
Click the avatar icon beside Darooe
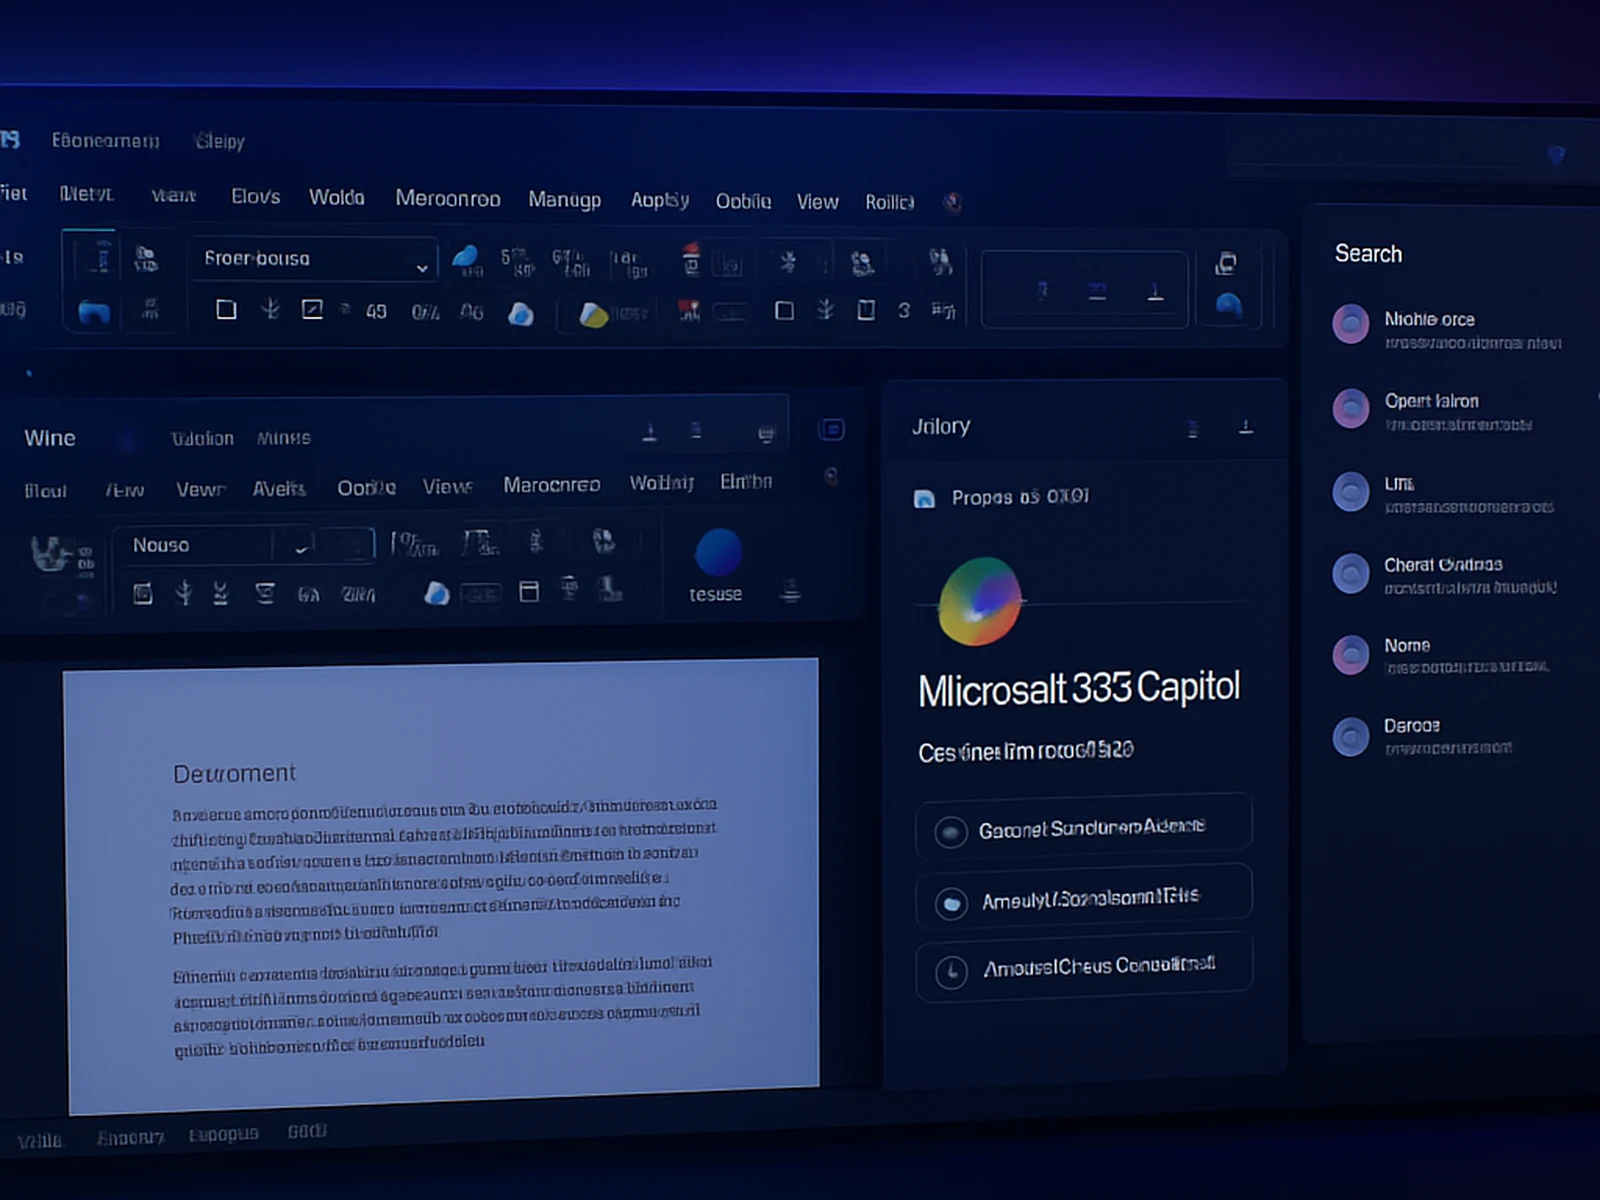tap(1351, 737)
